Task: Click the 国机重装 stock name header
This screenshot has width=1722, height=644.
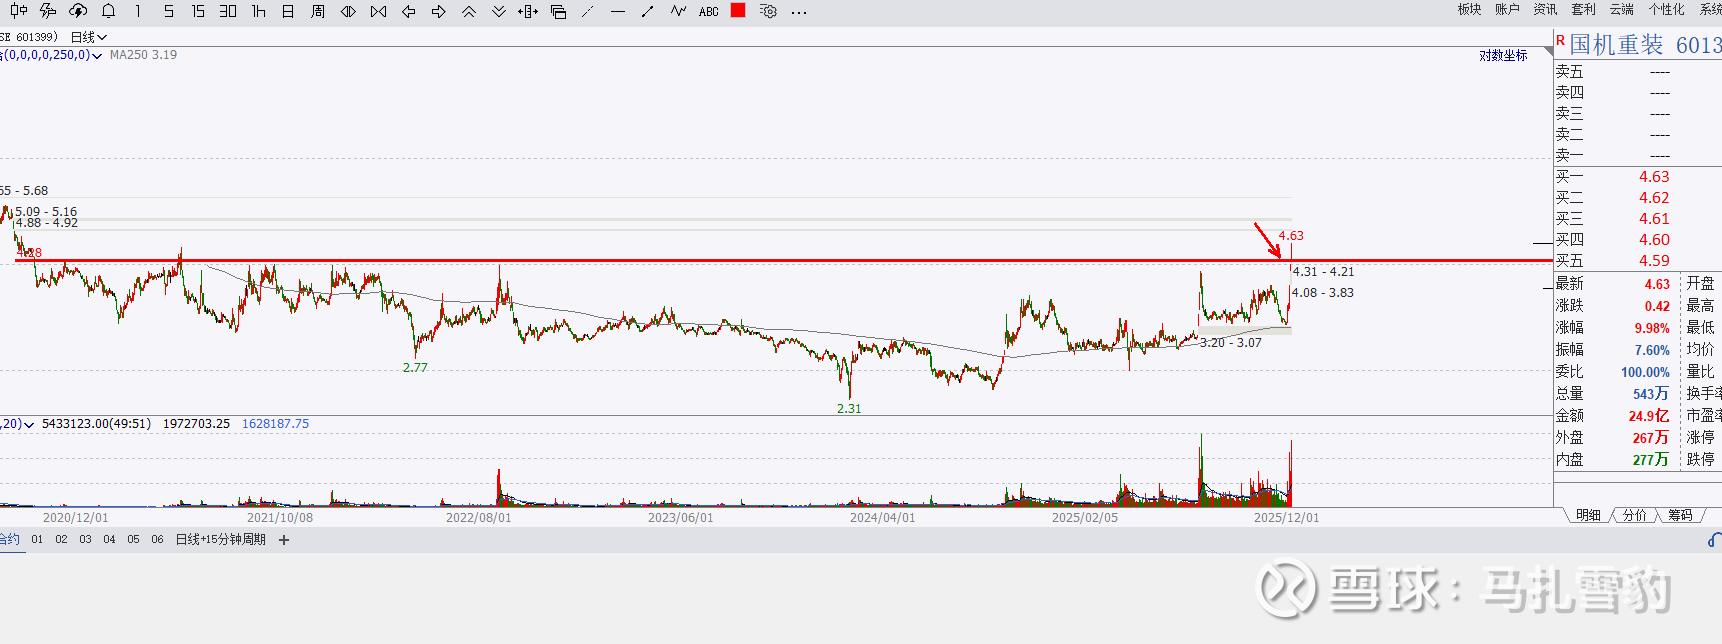Action: coord(1616,44)
